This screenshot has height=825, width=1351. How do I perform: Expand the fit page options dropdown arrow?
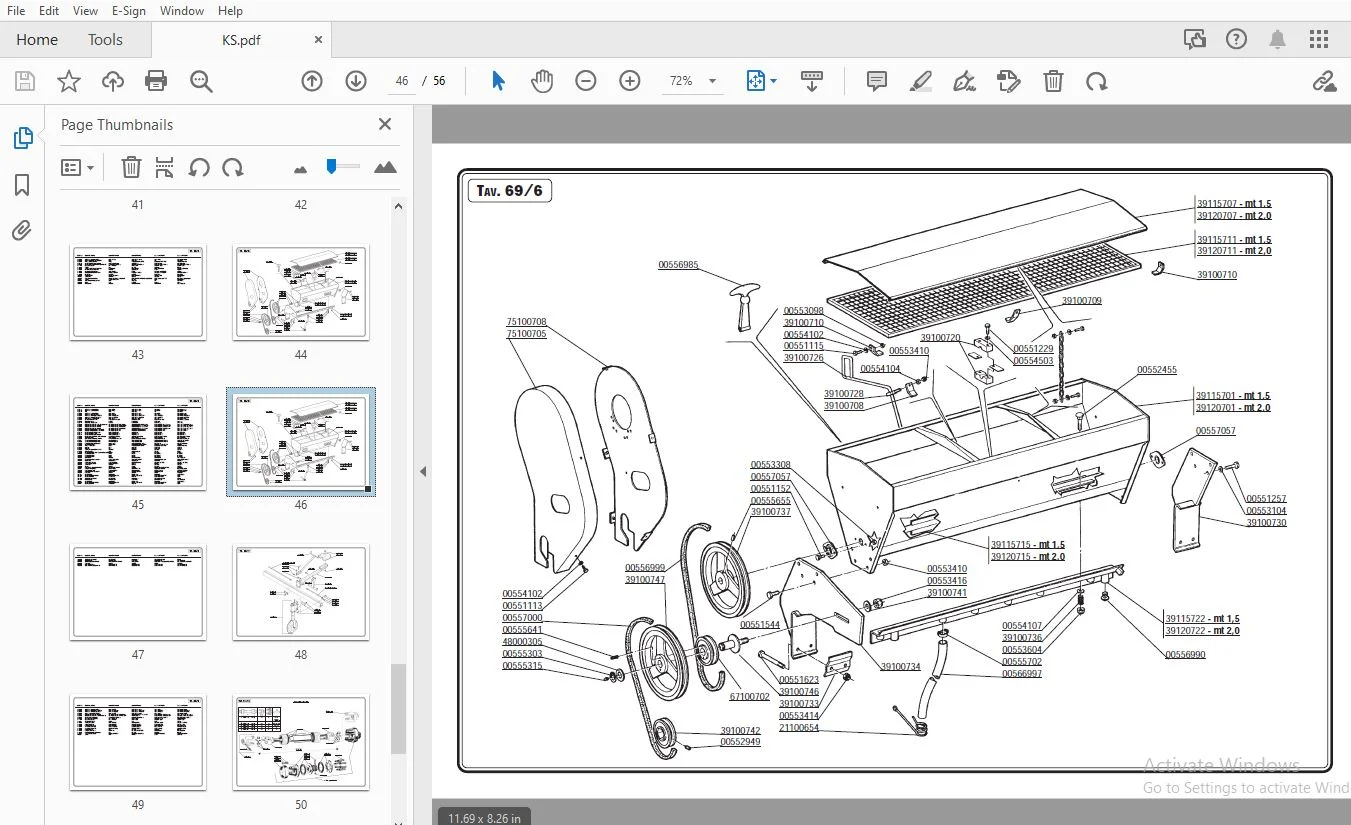[x=774, y=81]
